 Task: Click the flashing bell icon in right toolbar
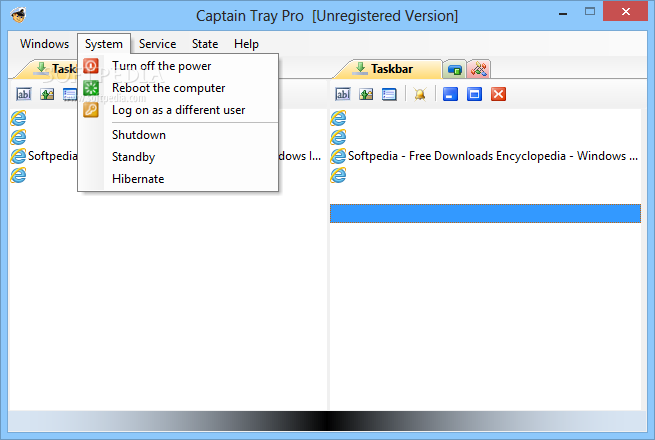(x=420, y=94)
